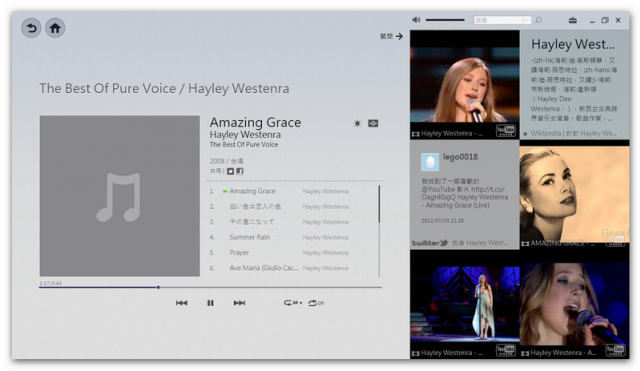Click the progress bar playhead knob
Viewport: 640px width, 371px height.
[x=158, y=287]
